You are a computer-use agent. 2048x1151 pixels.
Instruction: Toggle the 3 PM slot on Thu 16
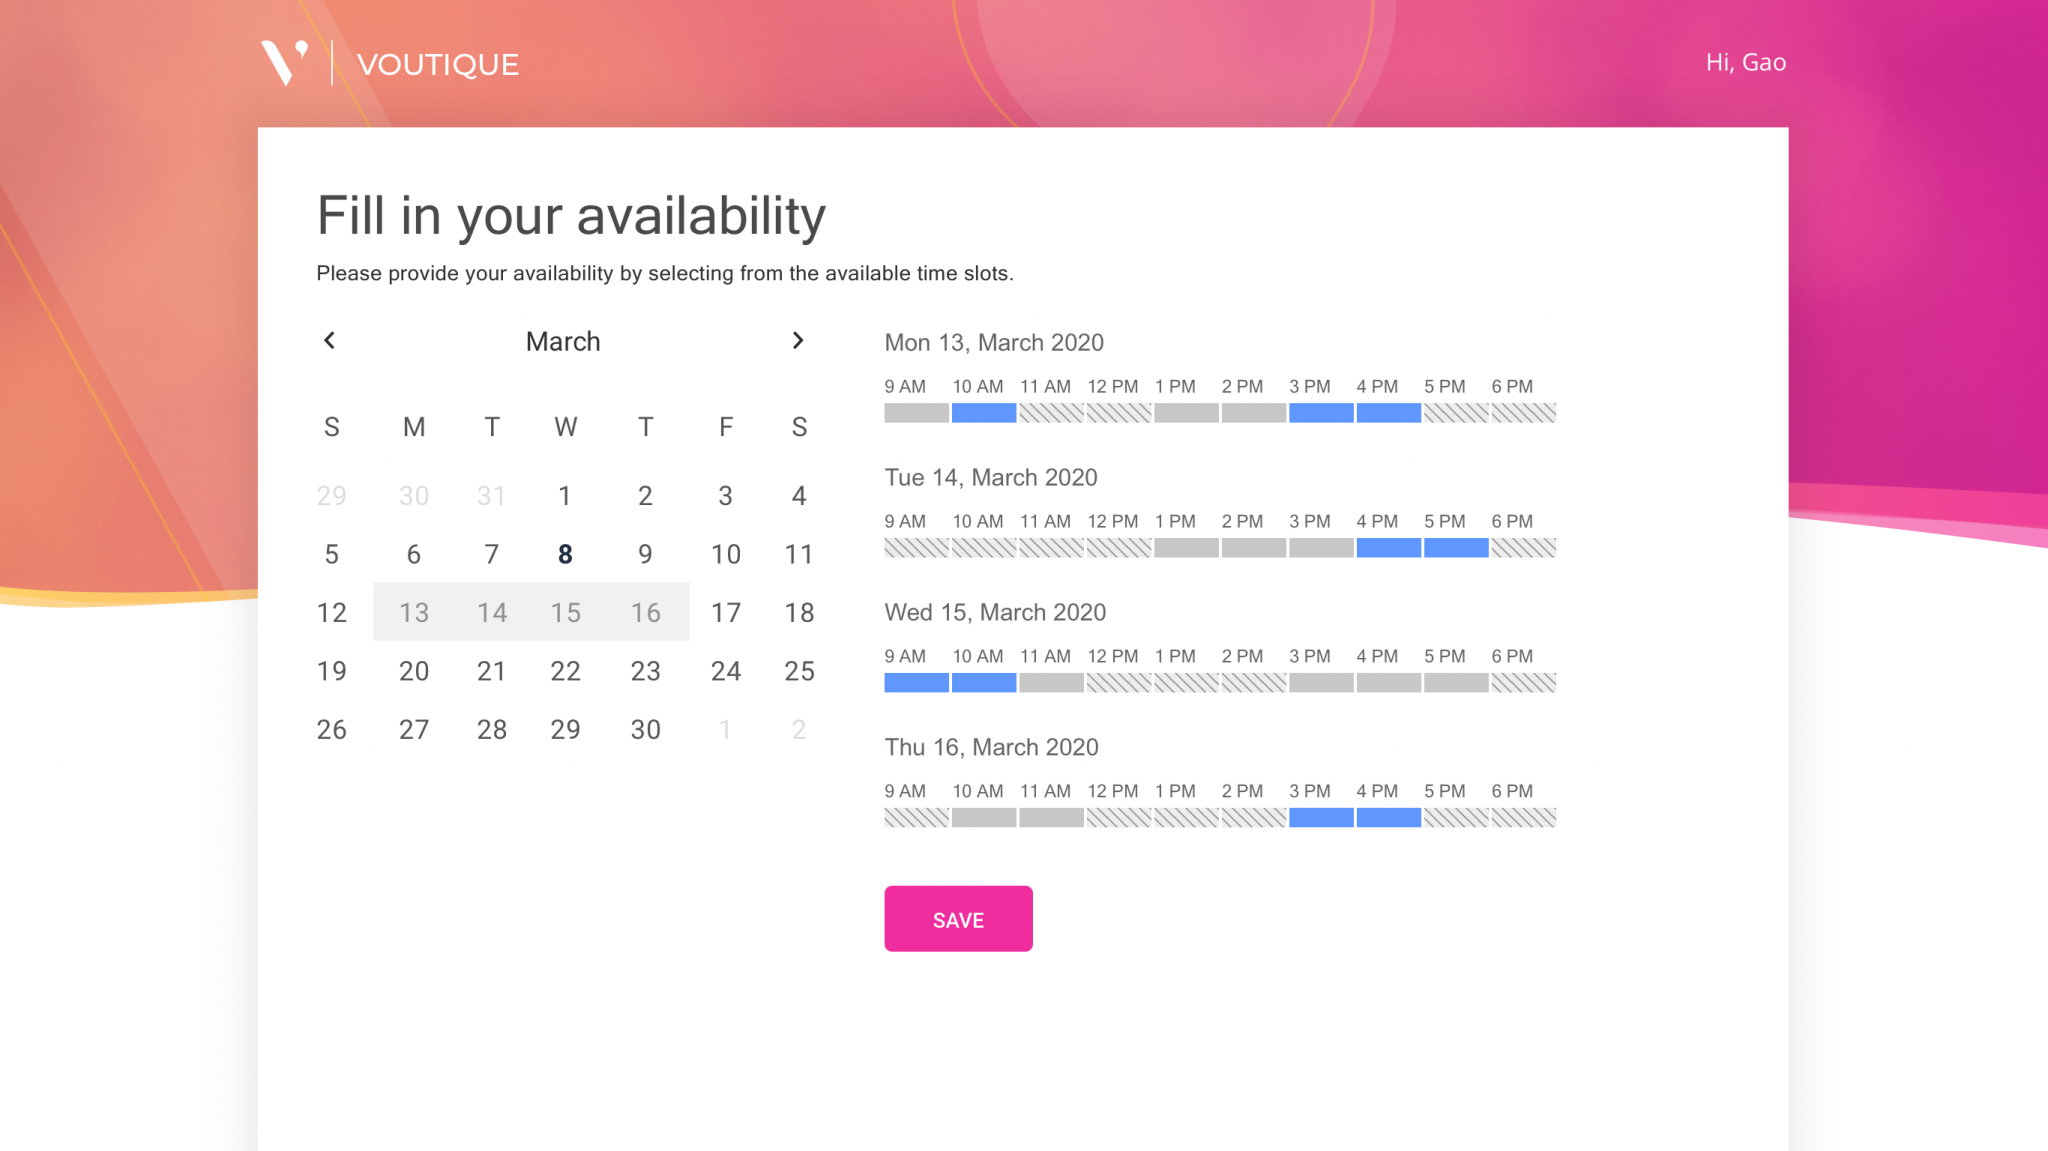pyautogui.click(x=1322, y=817)
